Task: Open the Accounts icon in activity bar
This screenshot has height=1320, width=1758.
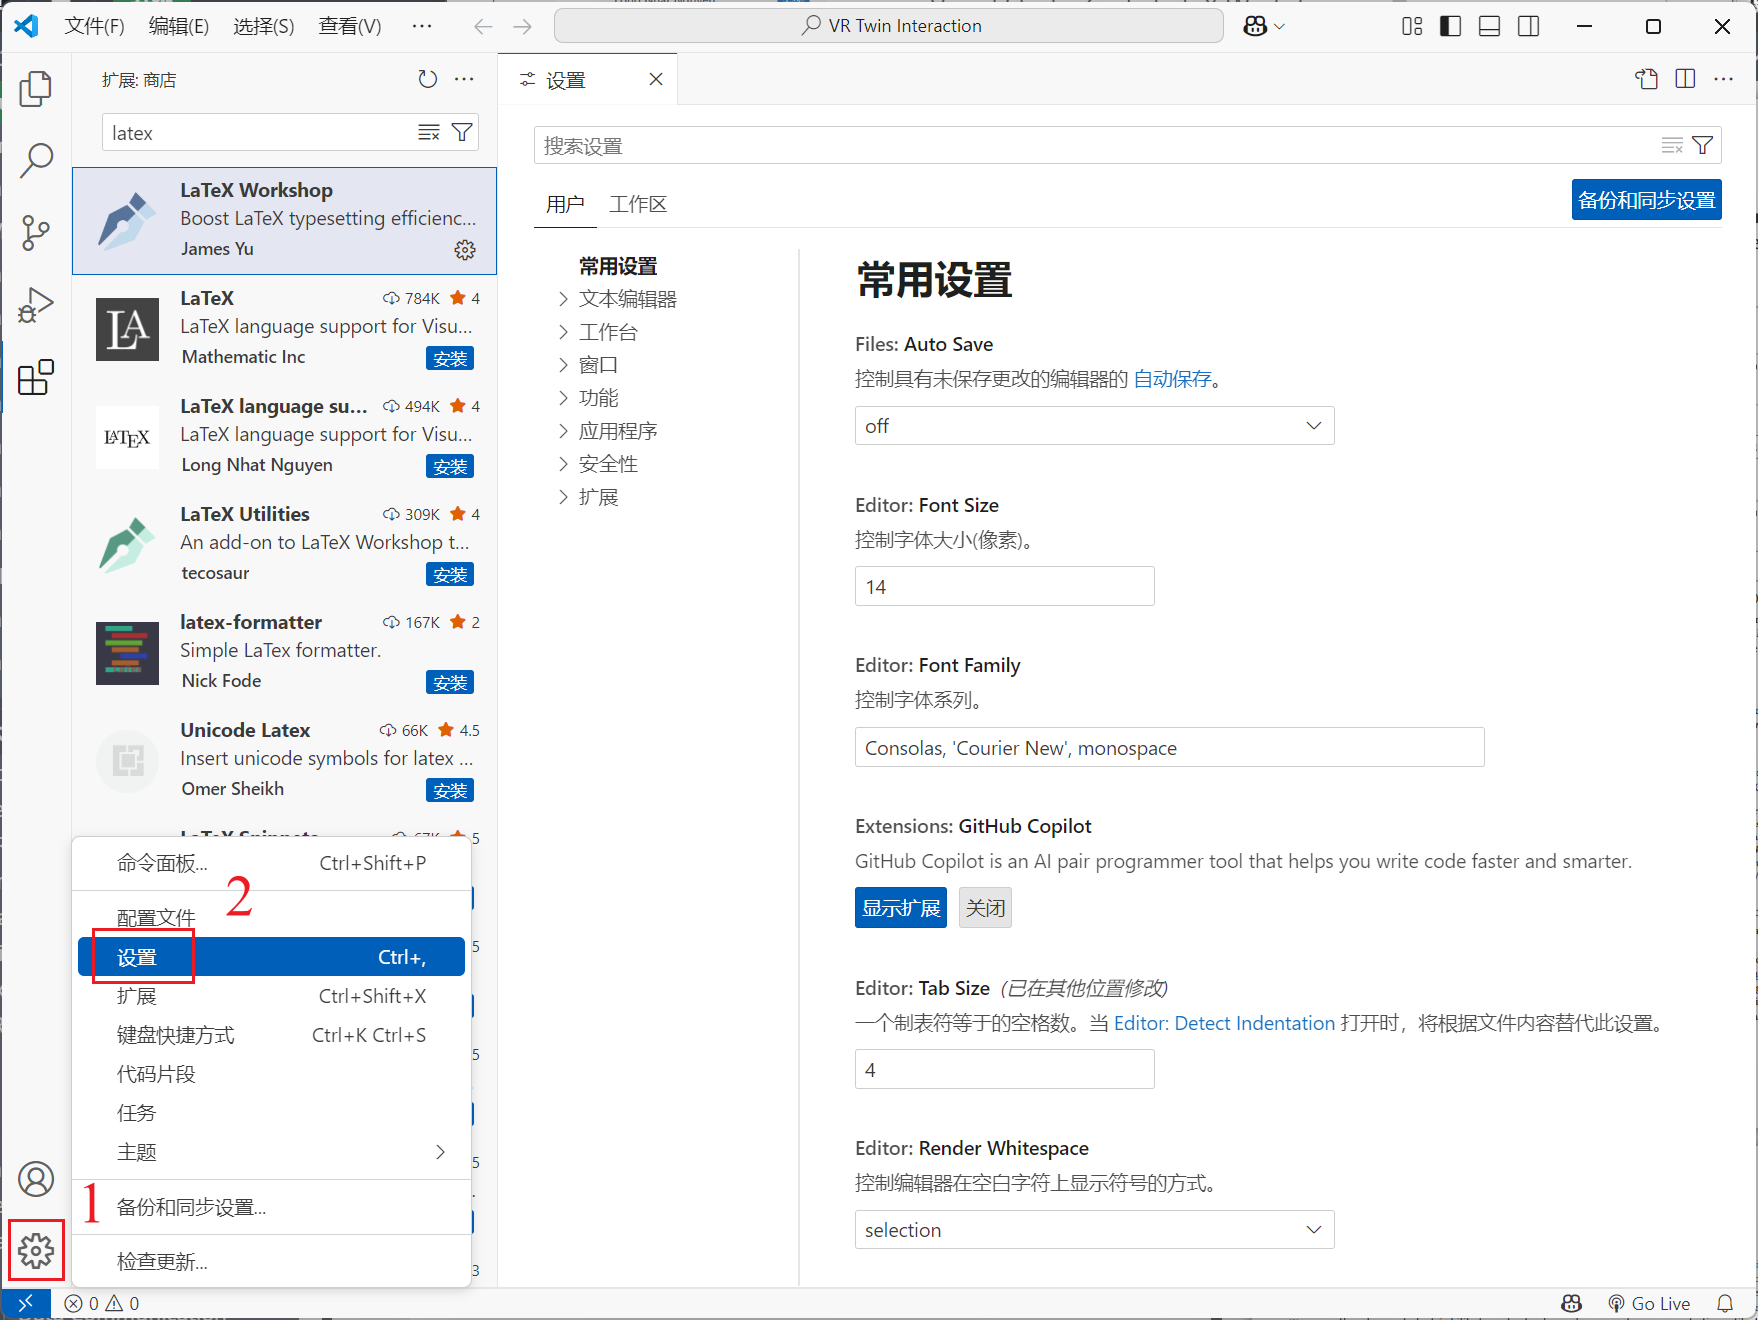Action: [x=36, y=1179]
